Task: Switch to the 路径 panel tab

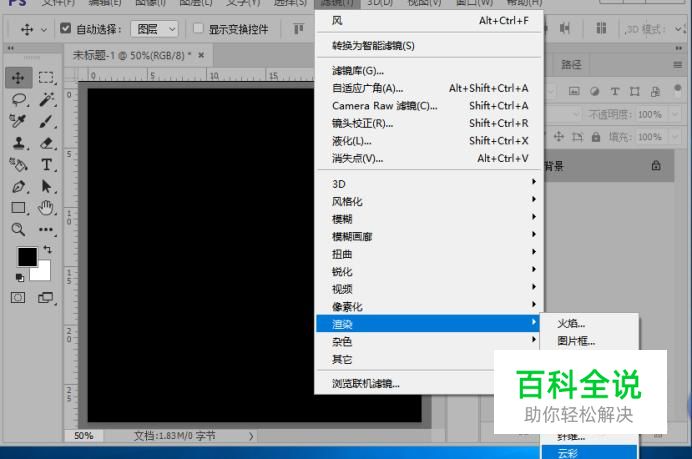Action: 571,65
